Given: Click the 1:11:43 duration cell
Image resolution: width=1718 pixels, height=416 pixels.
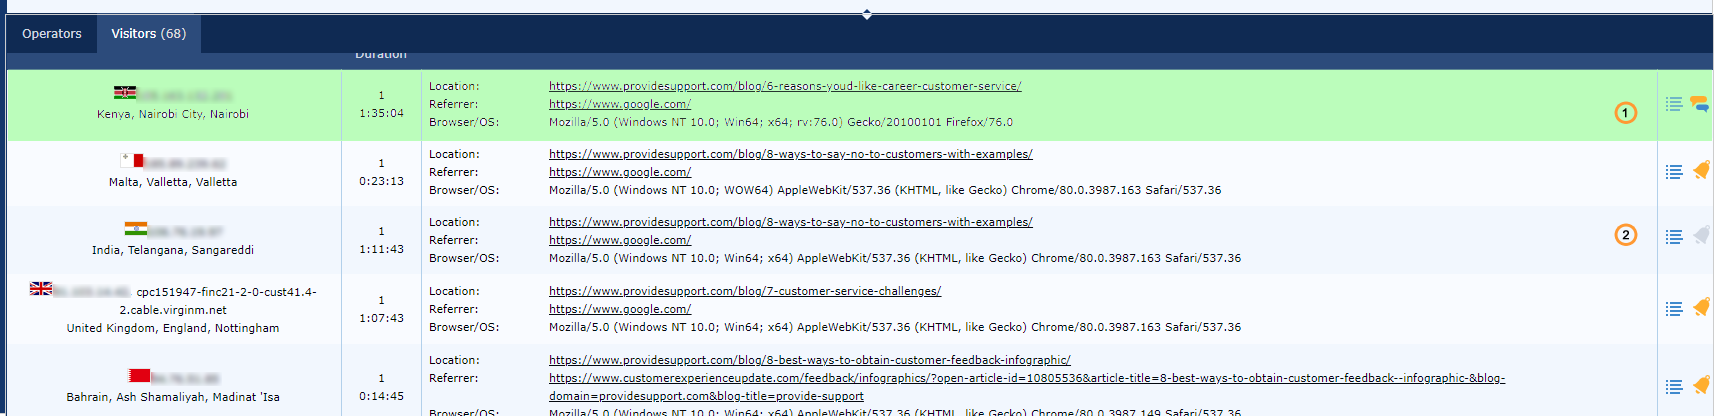Looking at the screenshot, I should coord(381,249).
